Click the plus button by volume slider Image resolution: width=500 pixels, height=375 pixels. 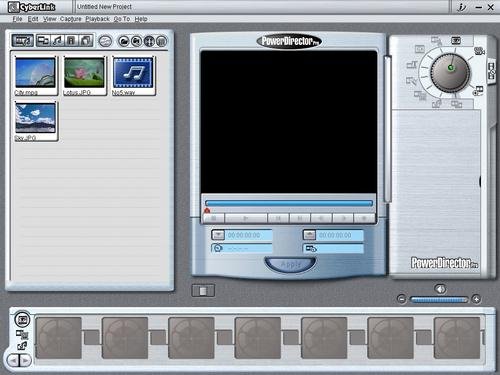[x=476, y=299]
